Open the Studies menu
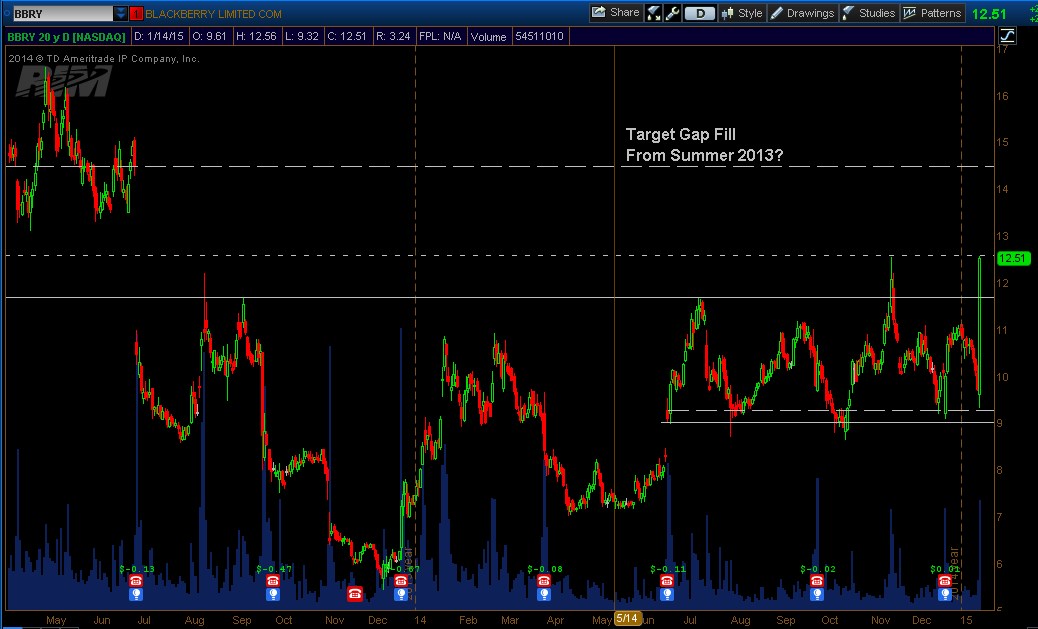 point(869,13)
